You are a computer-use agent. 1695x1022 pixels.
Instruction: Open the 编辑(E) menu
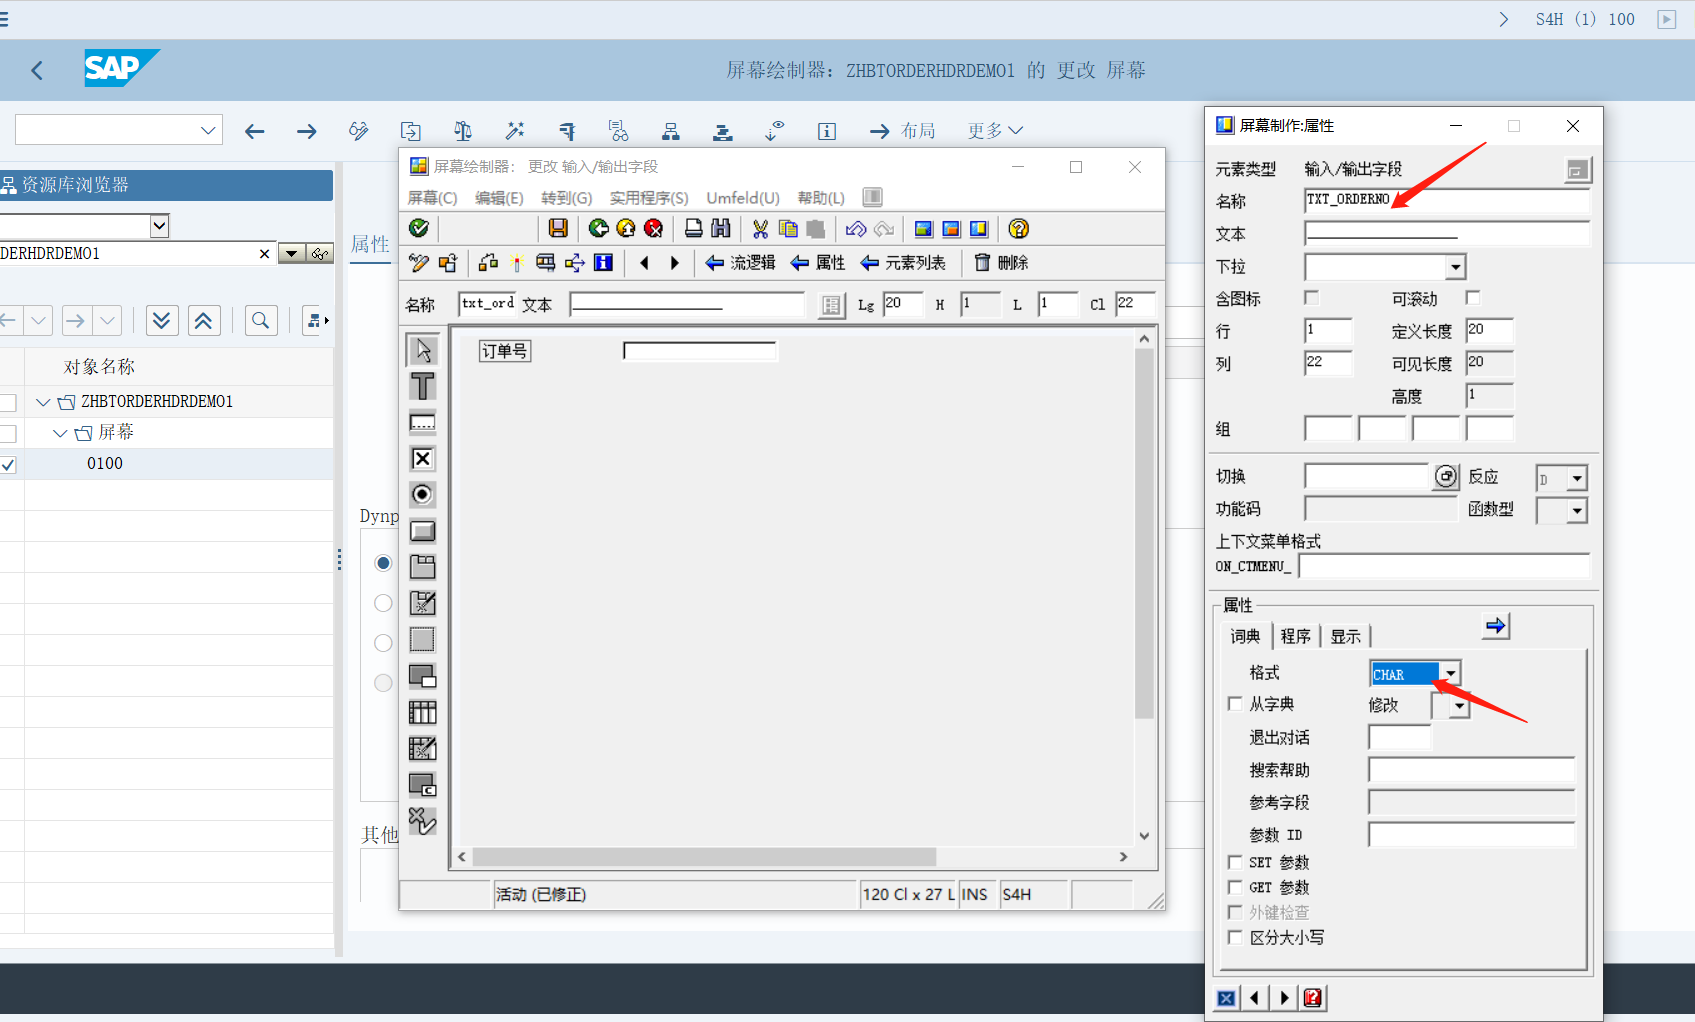499,198
